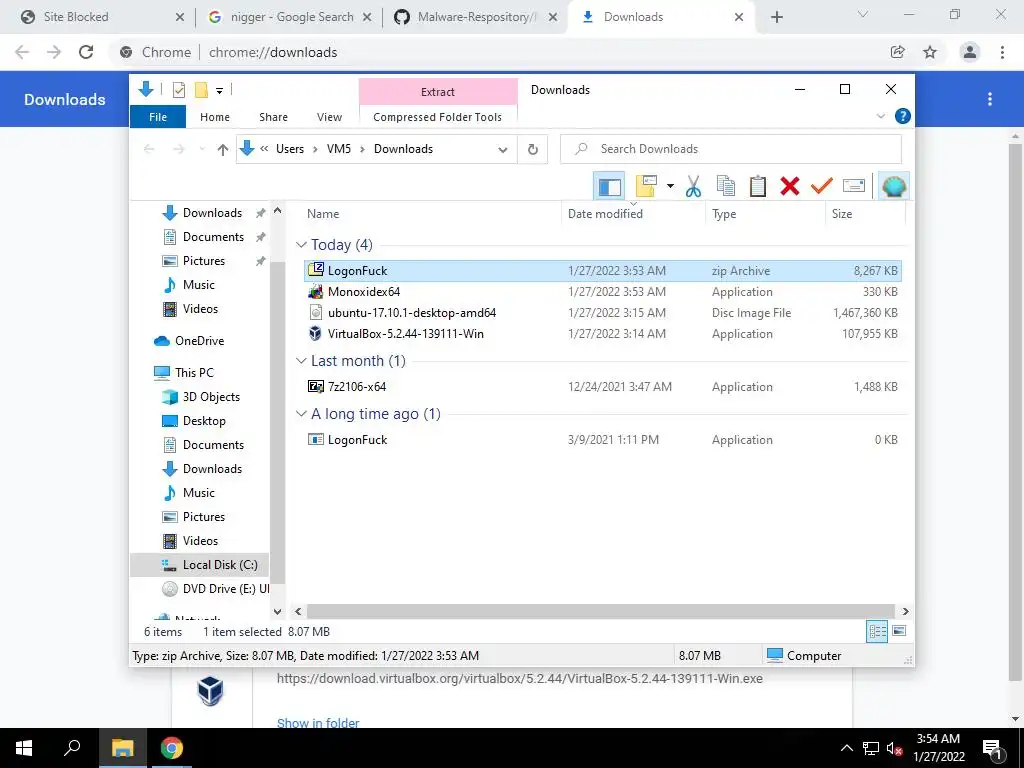
Task: Click the Explorer horizontal scrollbar
Action: 601,611
